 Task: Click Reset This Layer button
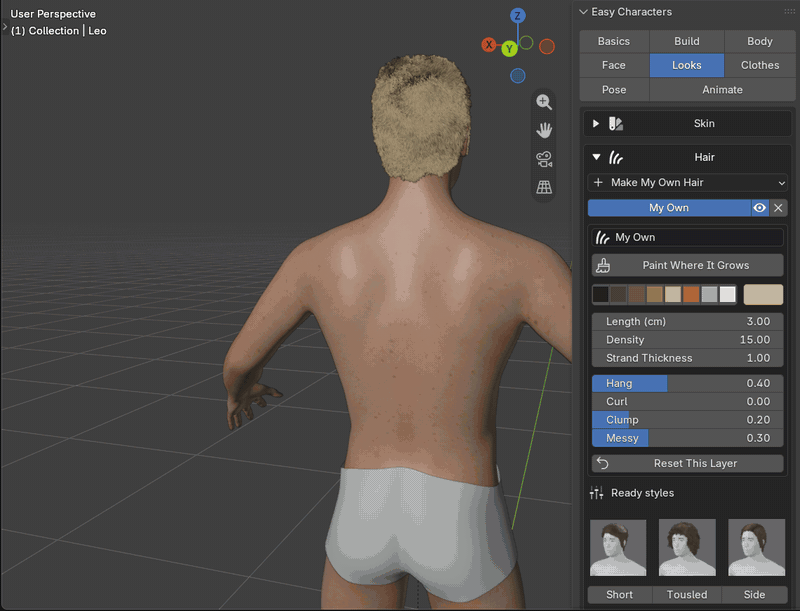[687, 463]
